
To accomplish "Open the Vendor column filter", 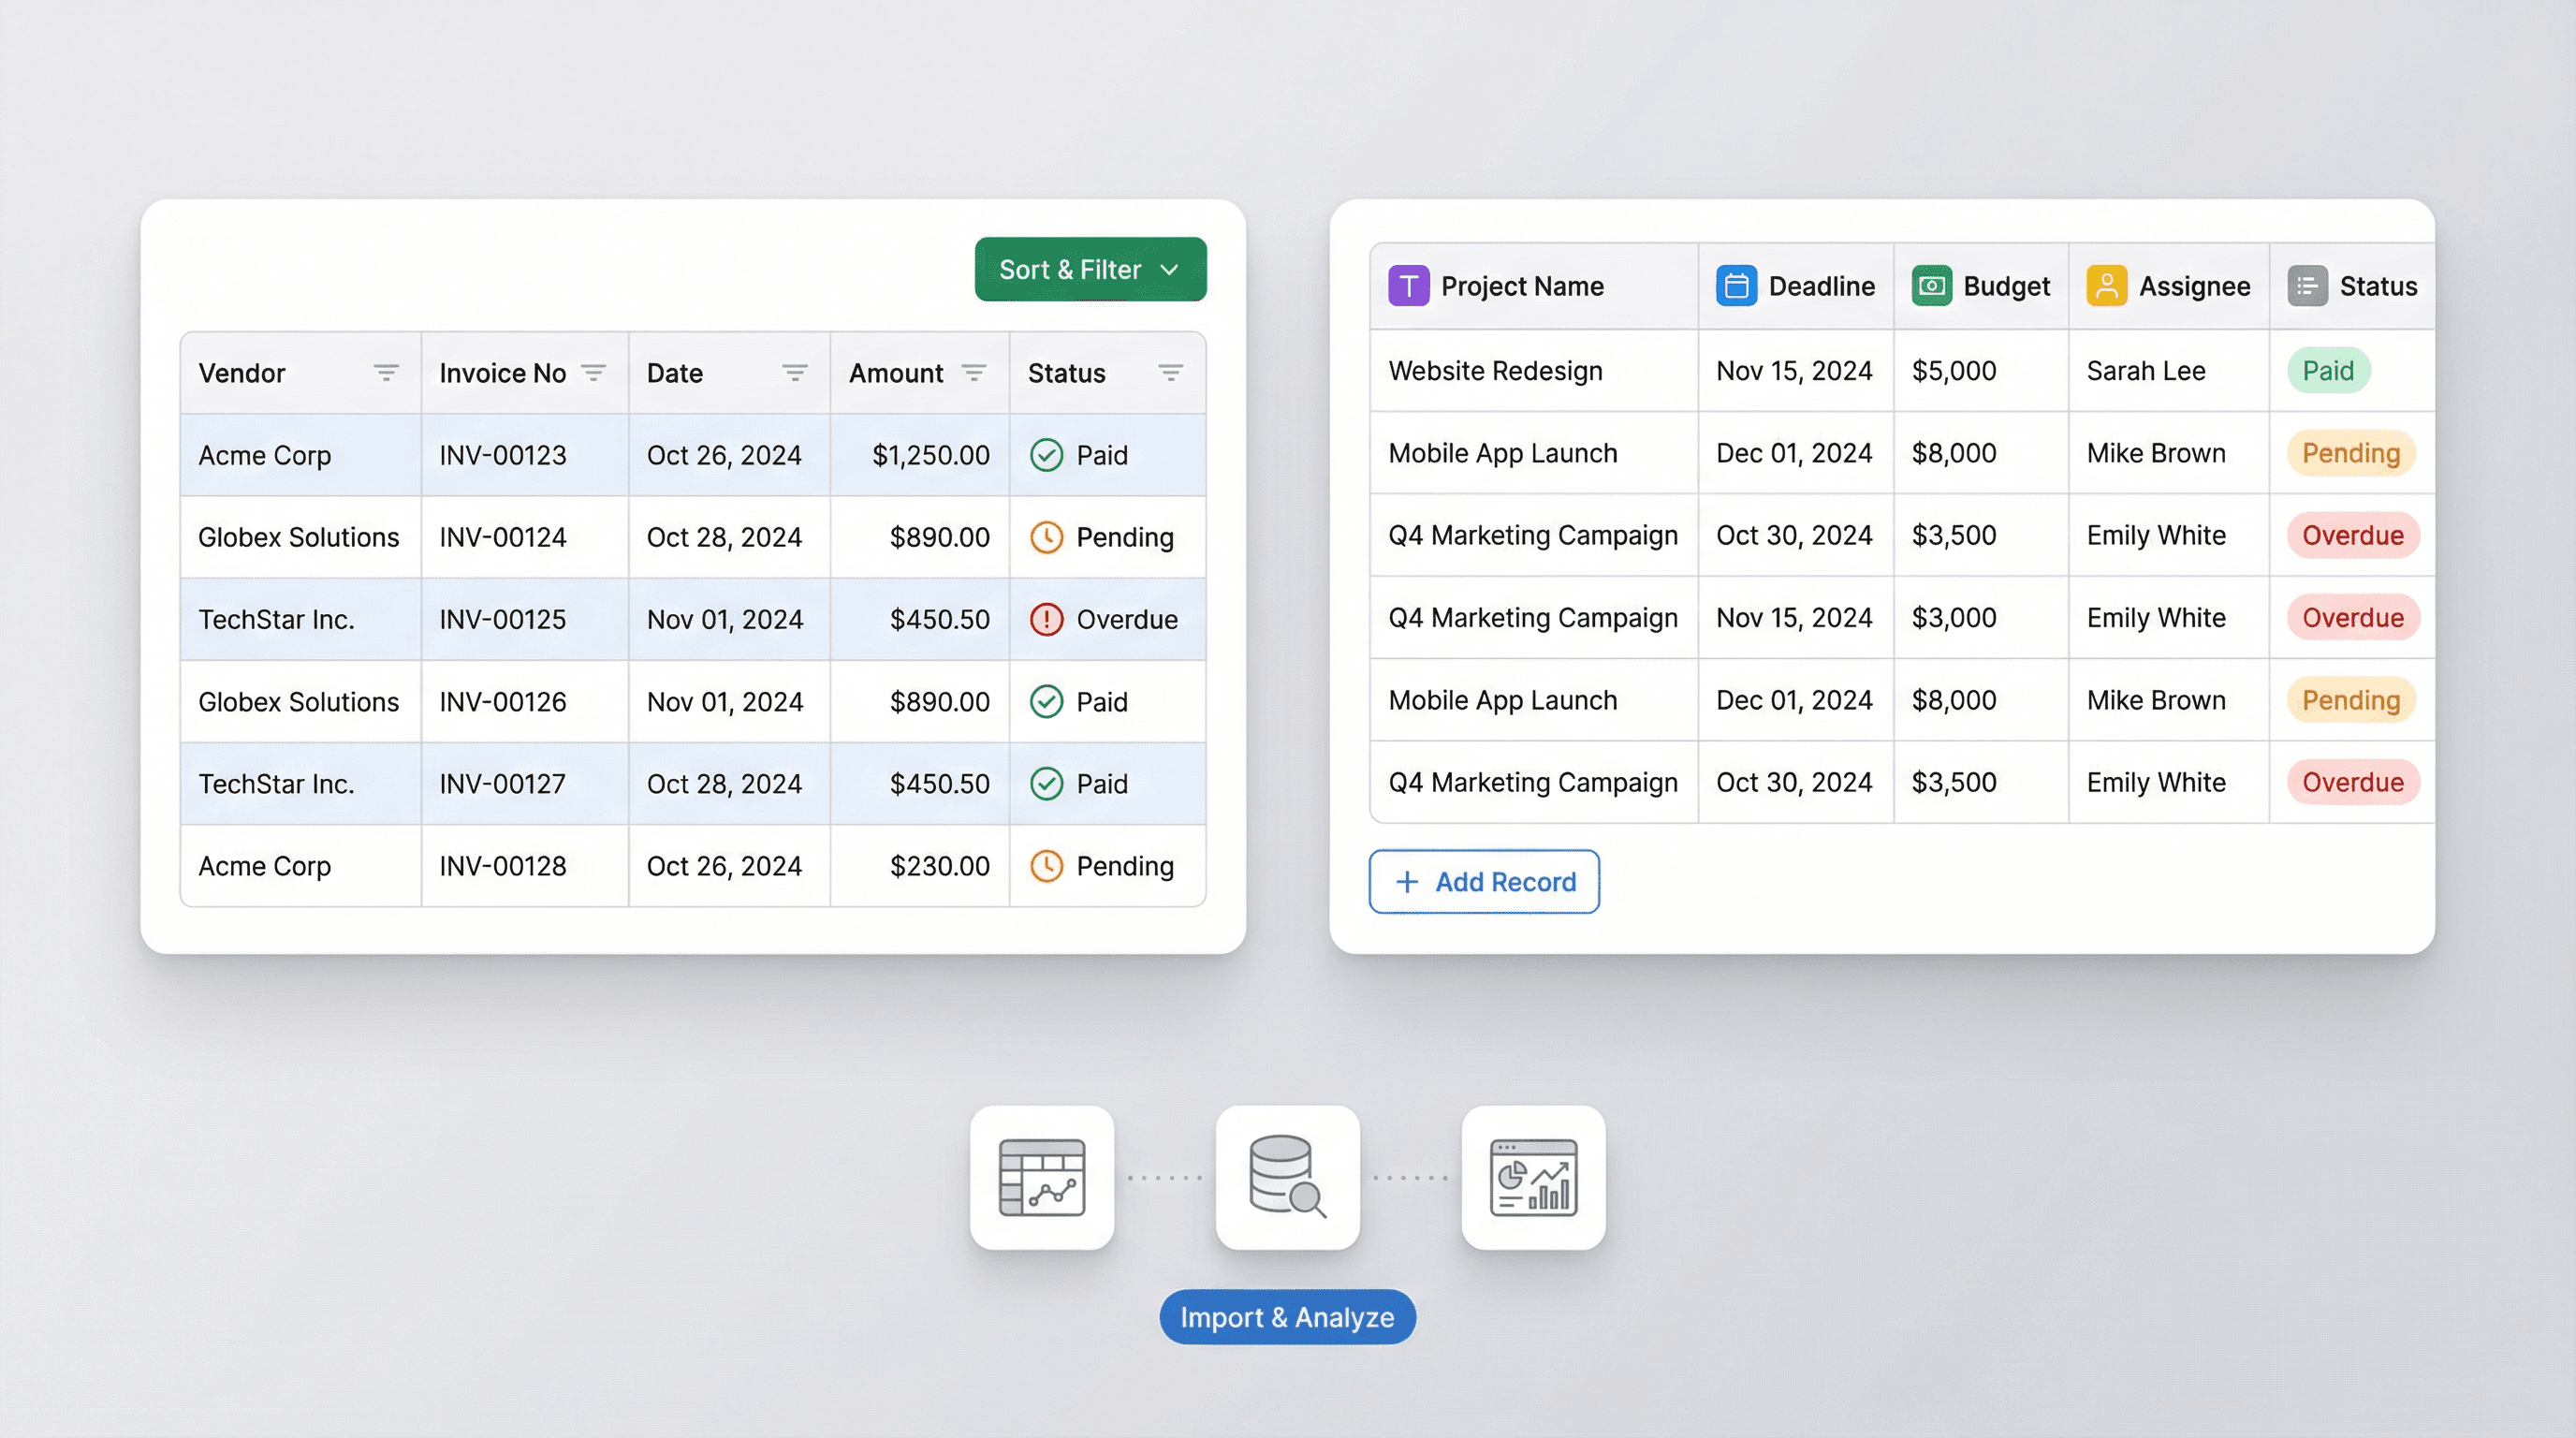I will (x=386, y=373).
